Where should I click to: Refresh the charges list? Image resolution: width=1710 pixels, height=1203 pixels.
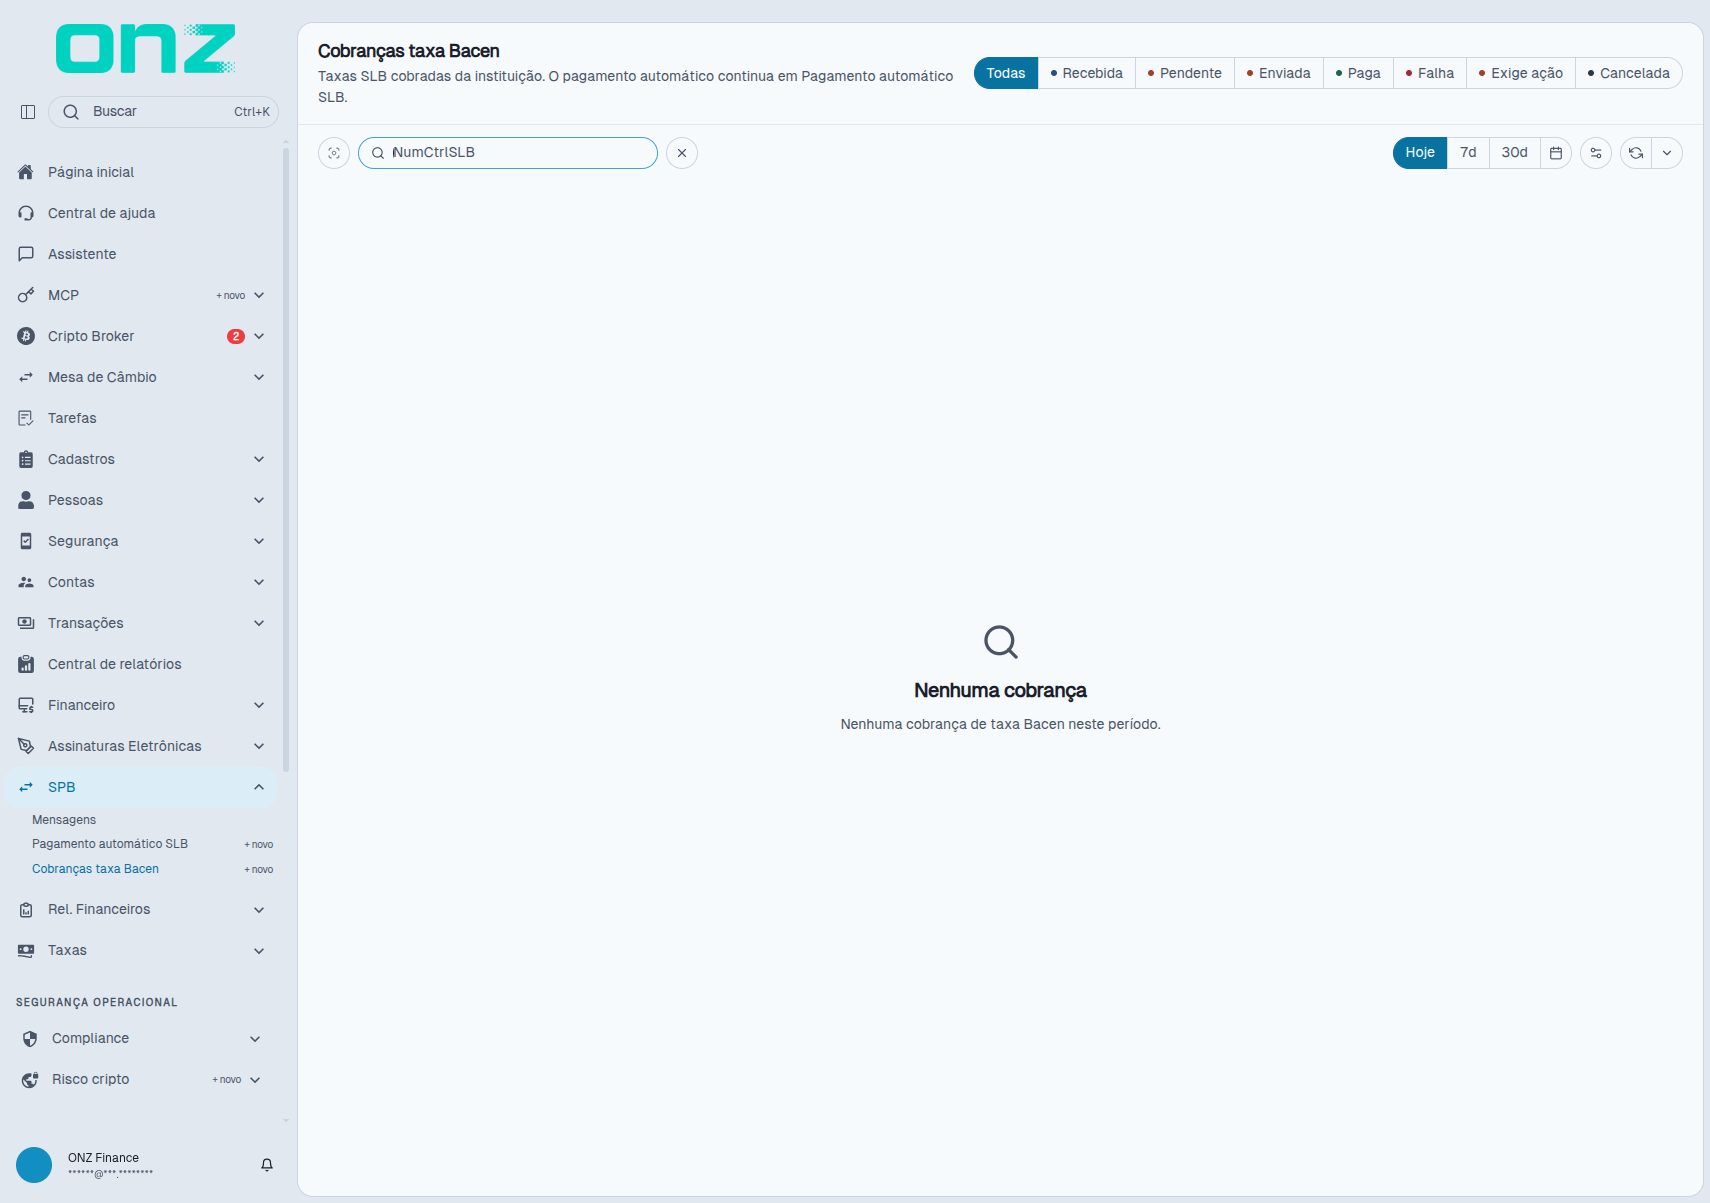(x=1636, y=153)
